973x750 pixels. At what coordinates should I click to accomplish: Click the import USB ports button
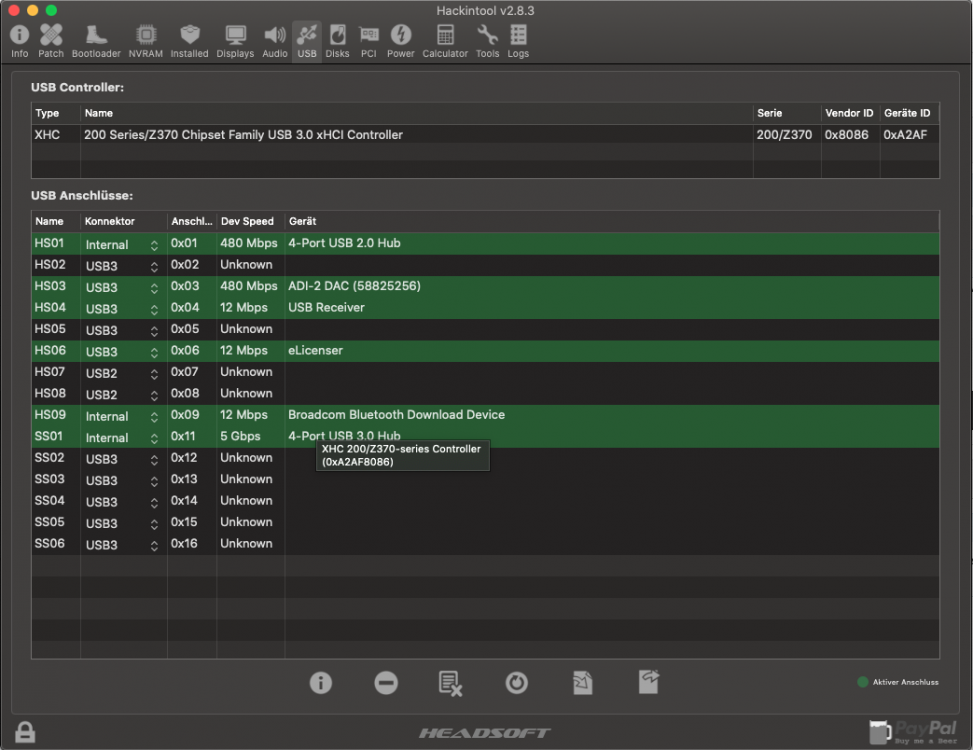[582, 683]
